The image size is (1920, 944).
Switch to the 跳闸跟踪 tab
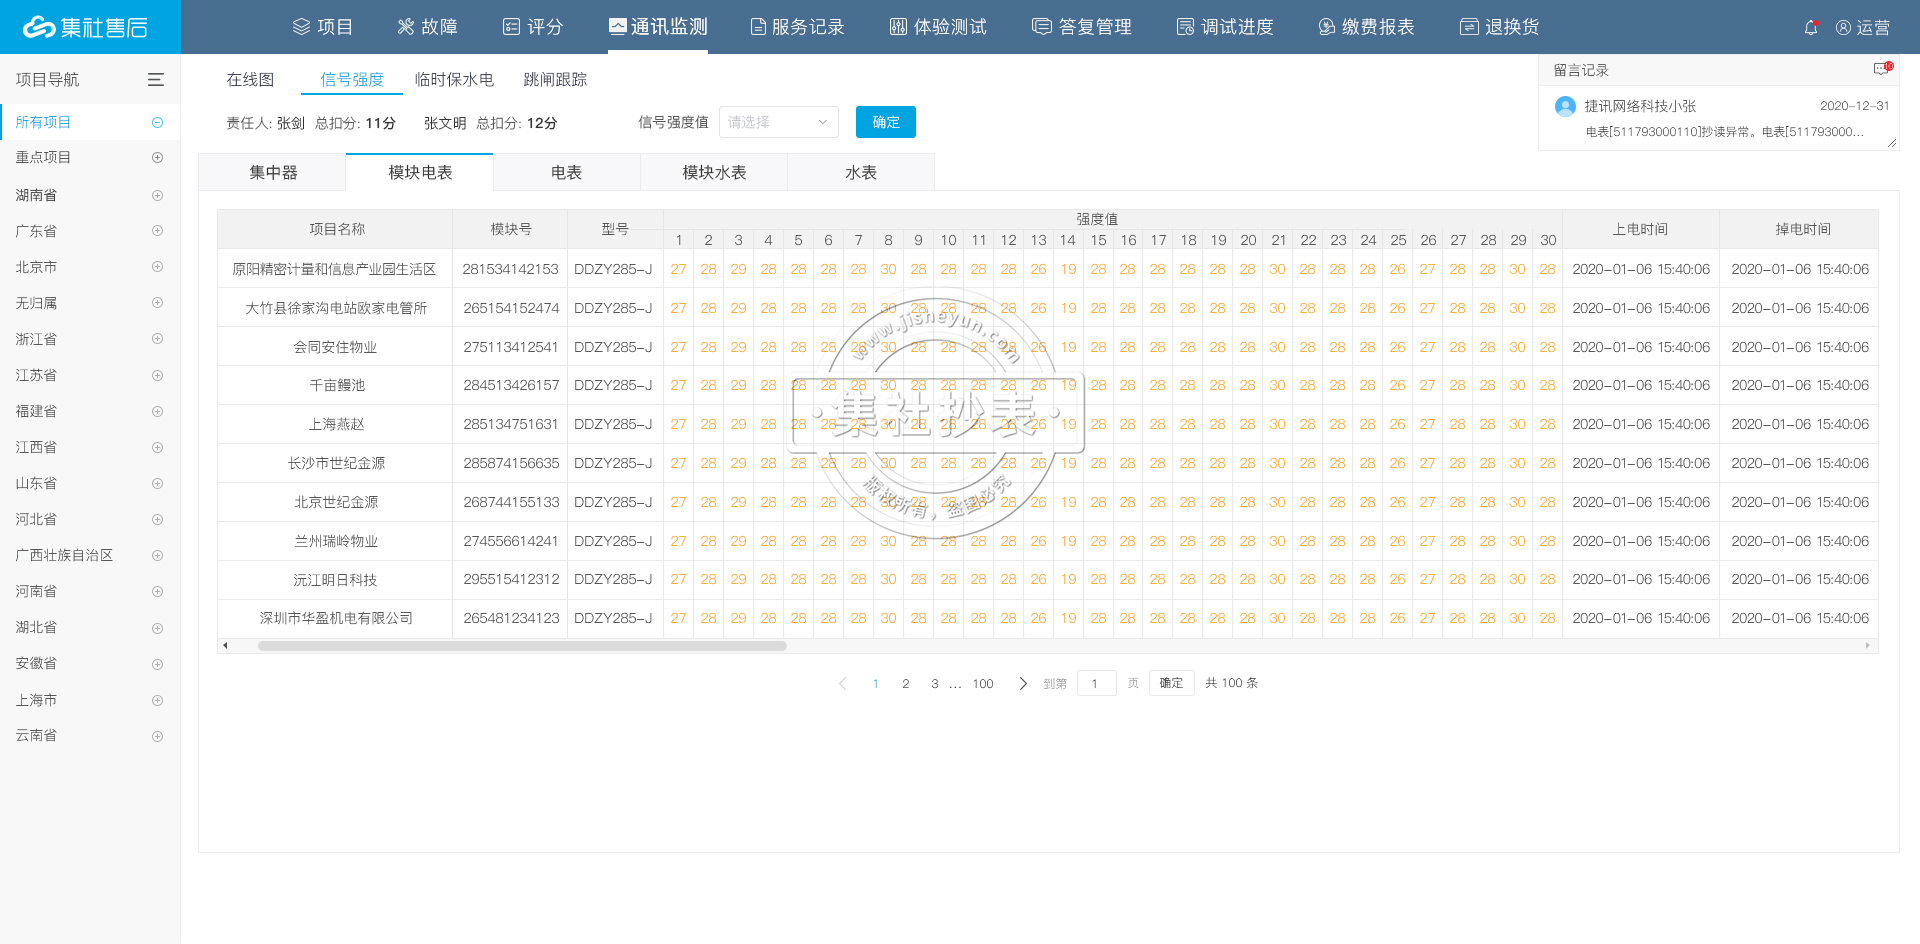coord(556,79)
